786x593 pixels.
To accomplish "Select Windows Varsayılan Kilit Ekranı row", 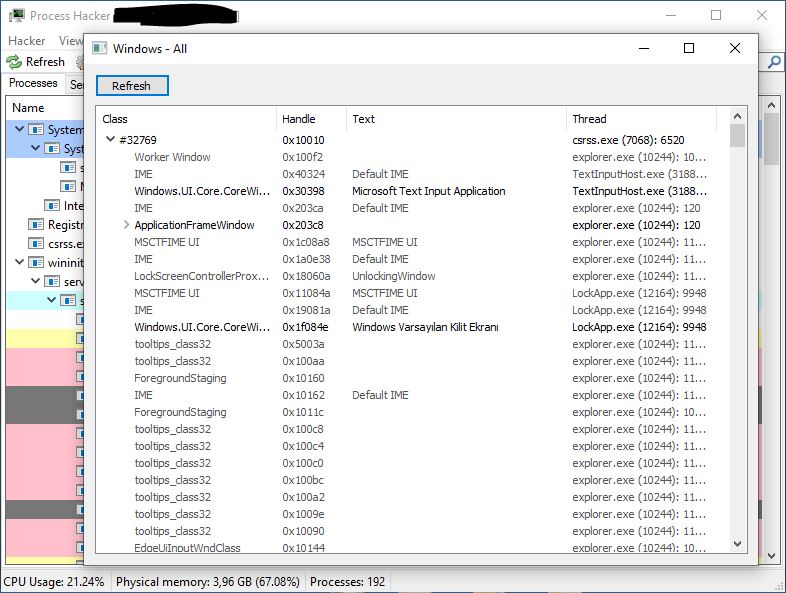I will (x=411, y=327).
